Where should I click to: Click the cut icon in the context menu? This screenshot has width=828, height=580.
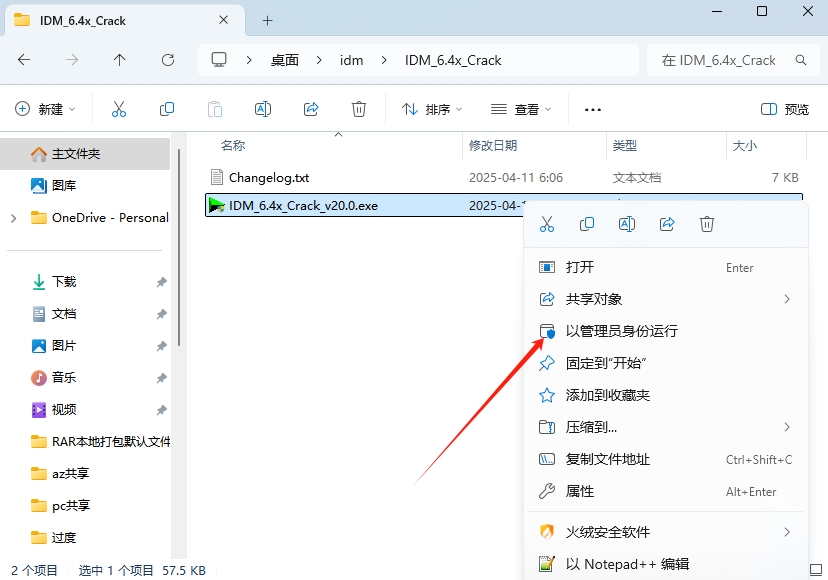point(547,224)
